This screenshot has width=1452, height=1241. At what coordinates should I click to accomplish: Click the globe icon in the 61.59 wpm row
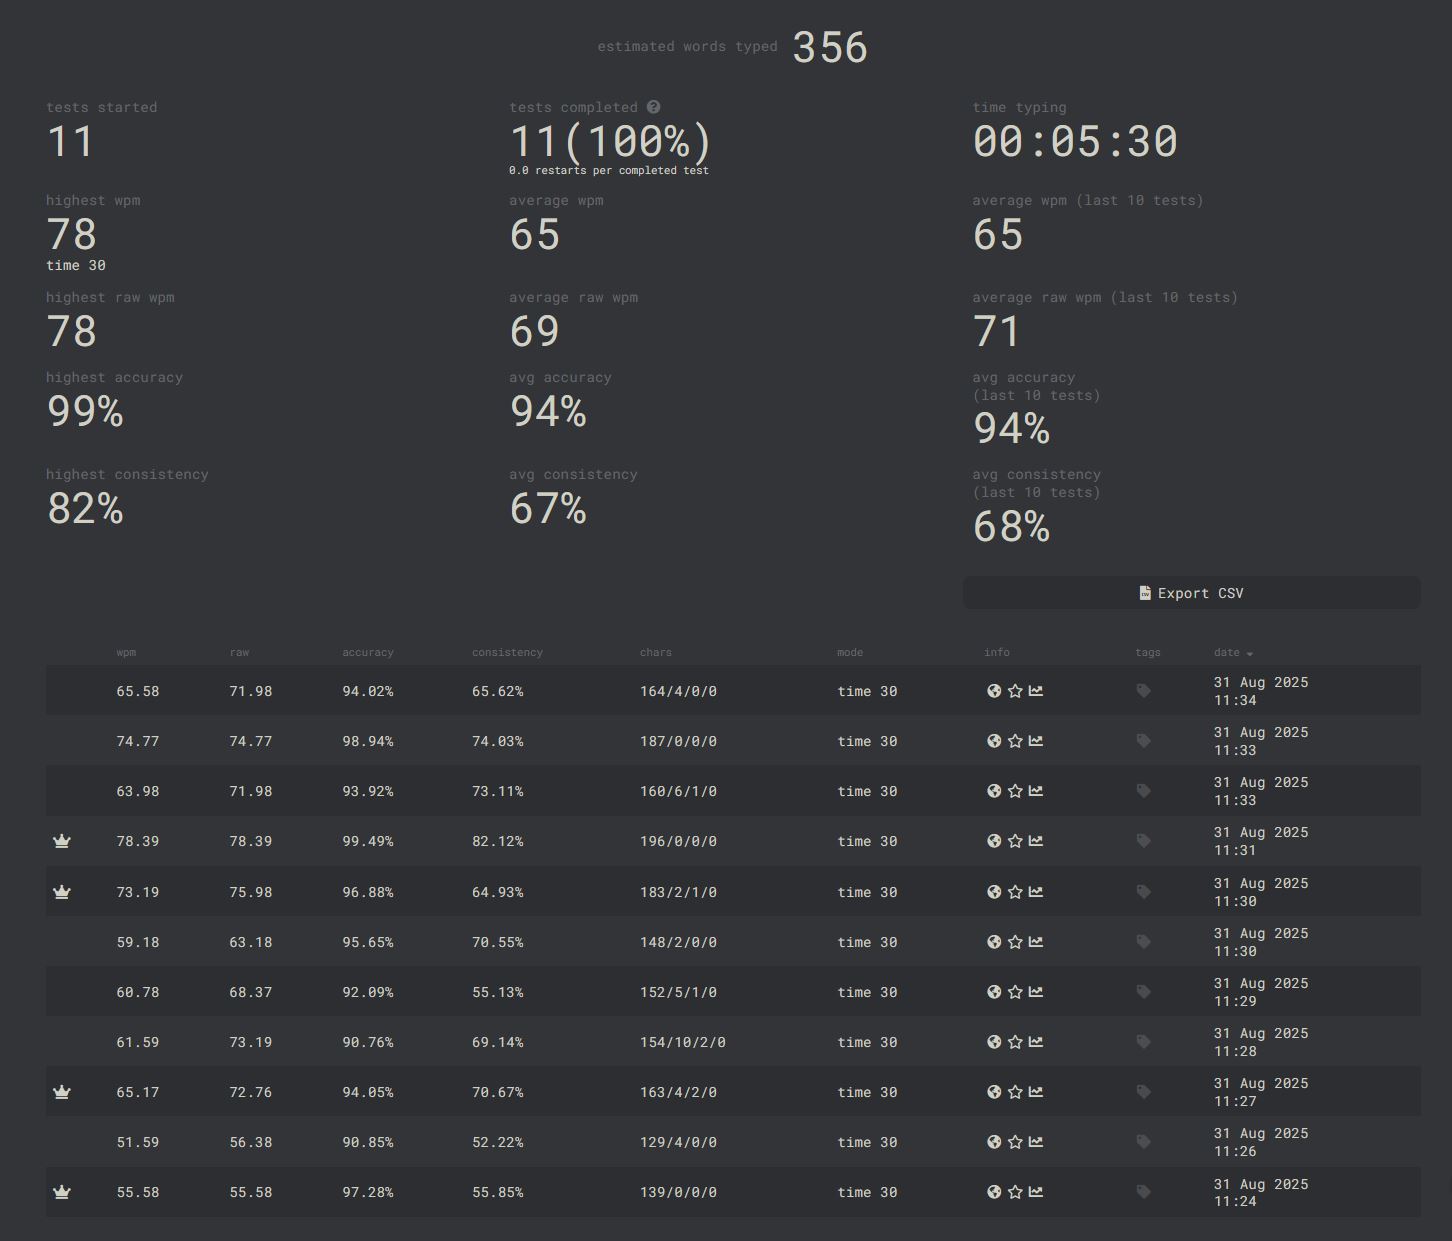pyautogui.click(x=994, y=1042)
